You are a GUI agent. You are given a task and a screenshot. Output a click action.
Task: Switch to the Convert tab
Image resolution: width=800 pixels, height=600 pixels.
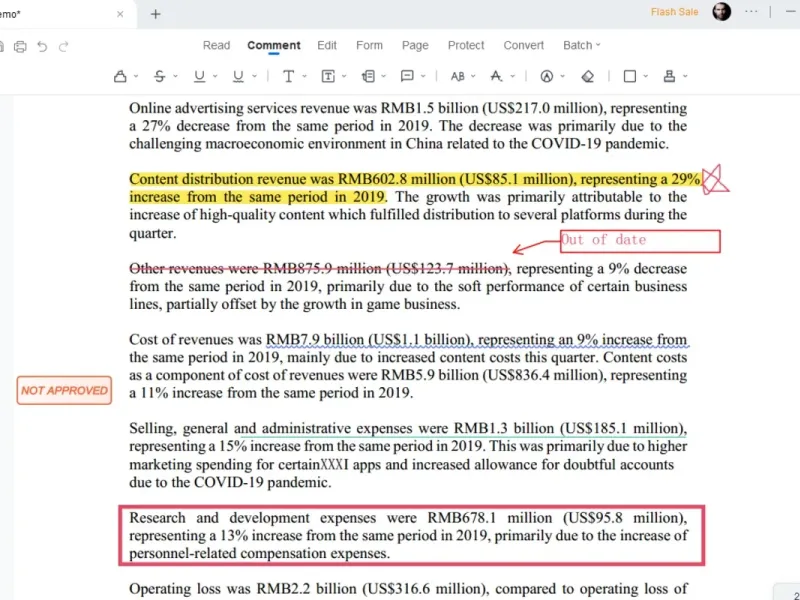(x=523, y=45)
